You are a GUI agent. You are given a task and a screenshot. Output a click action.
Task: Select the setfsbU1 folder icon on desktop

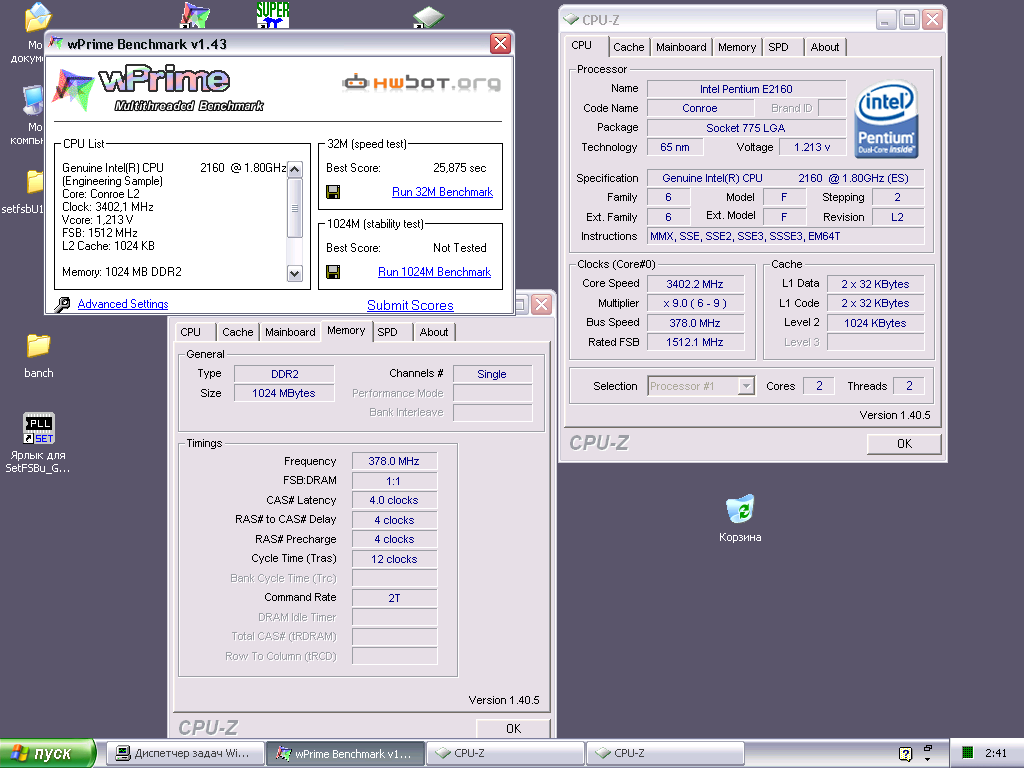point(35,182)
